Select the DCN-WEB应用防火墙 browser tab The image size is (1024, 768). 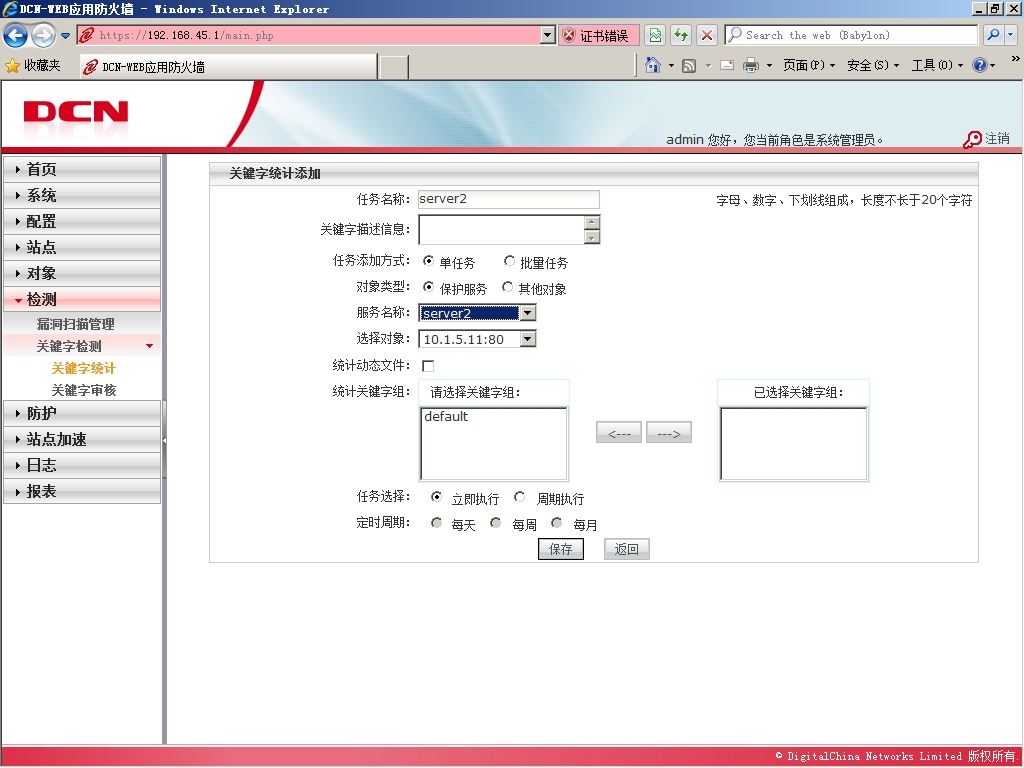229,67
